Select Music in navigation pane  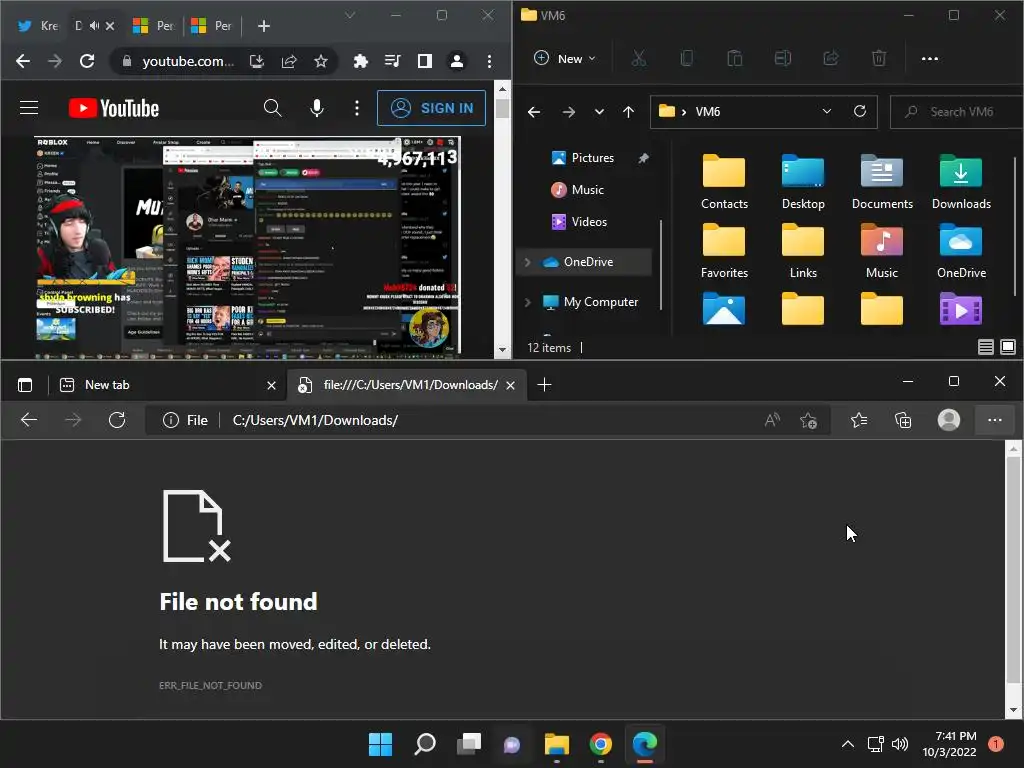point(578,189)
